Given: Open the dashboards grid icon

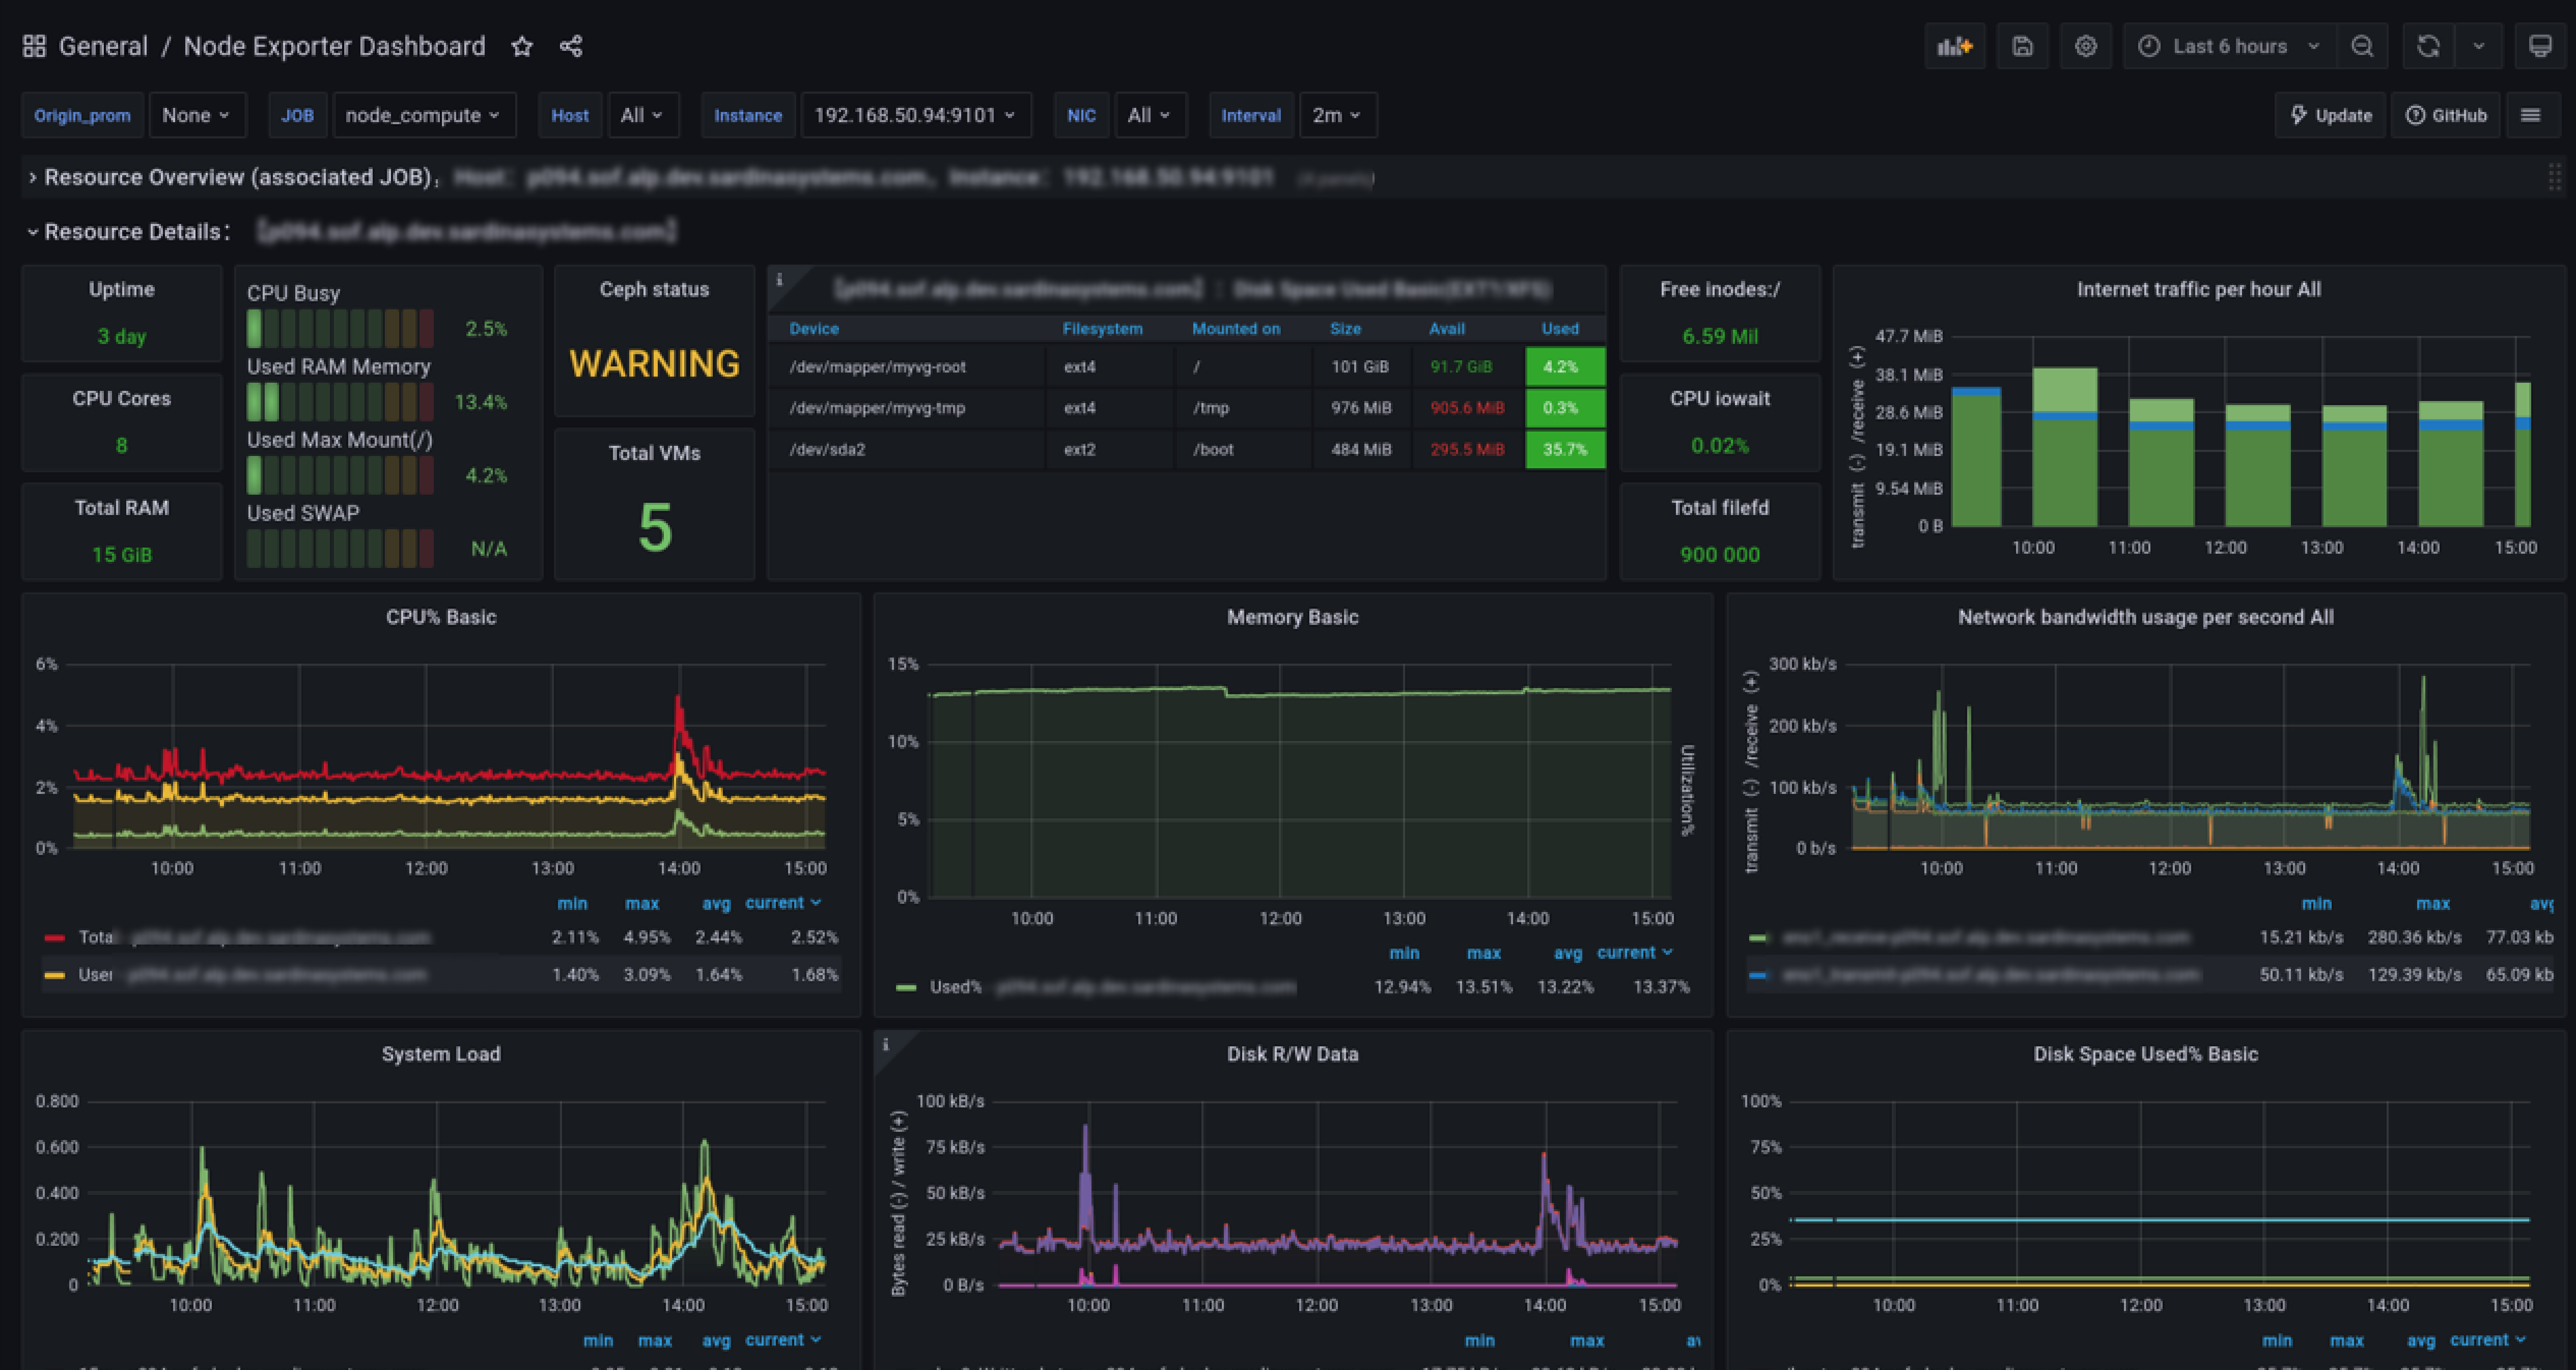Looking at the screenshot, I should (34, 46).
